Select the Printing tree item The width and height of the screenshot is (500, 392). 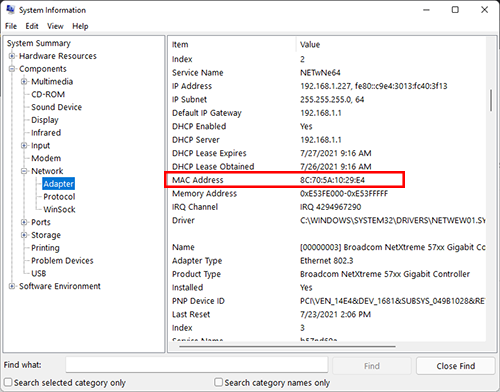point(45,248)
